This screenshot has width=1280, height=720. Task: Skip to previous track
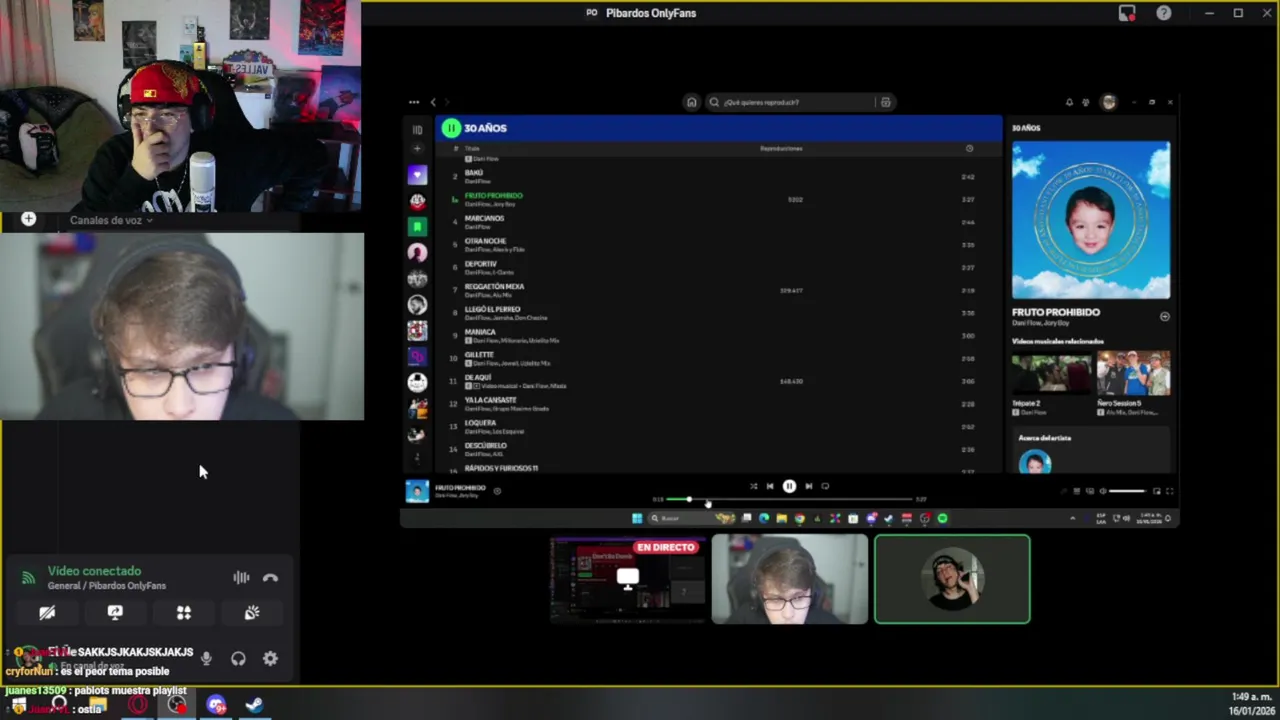[x=770, y=486]
